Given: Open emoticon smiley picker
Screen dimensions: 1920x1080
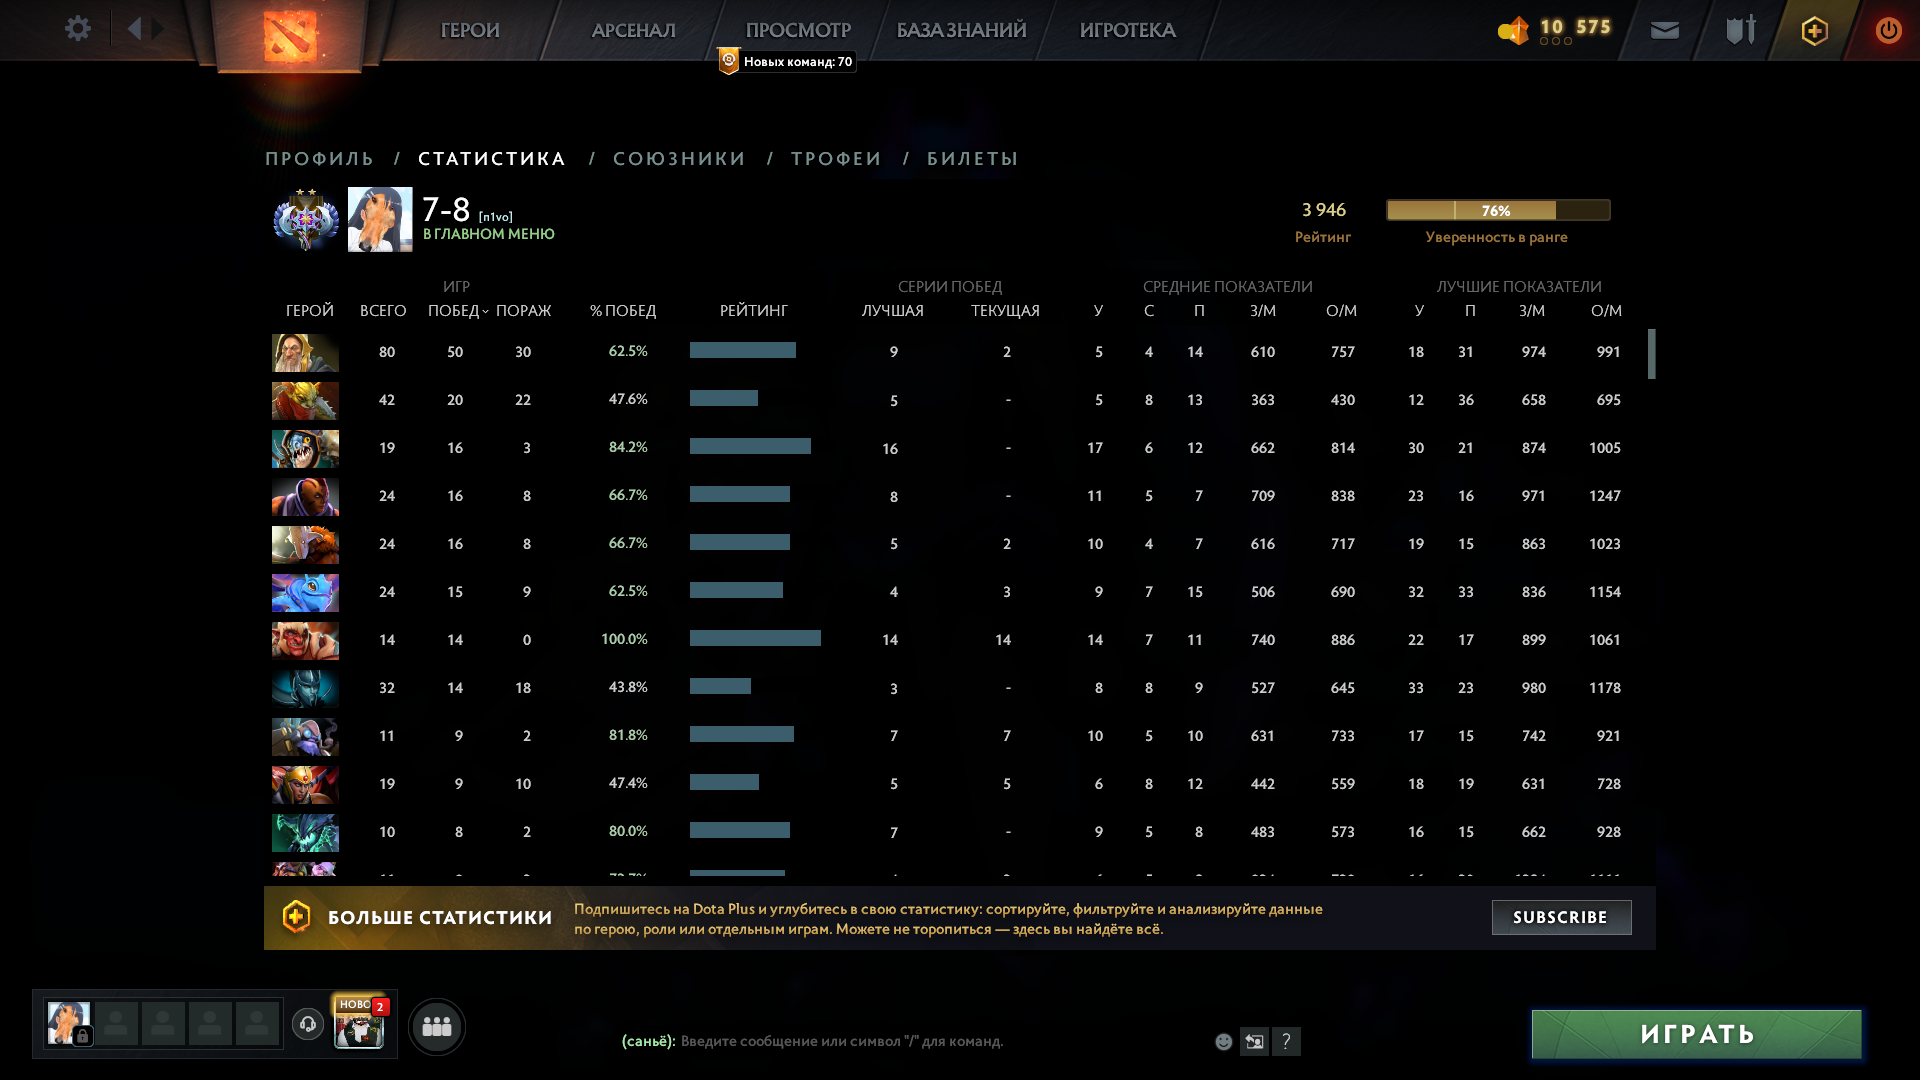Looking at the screenshot, I should click(x=1223, y=1042).
